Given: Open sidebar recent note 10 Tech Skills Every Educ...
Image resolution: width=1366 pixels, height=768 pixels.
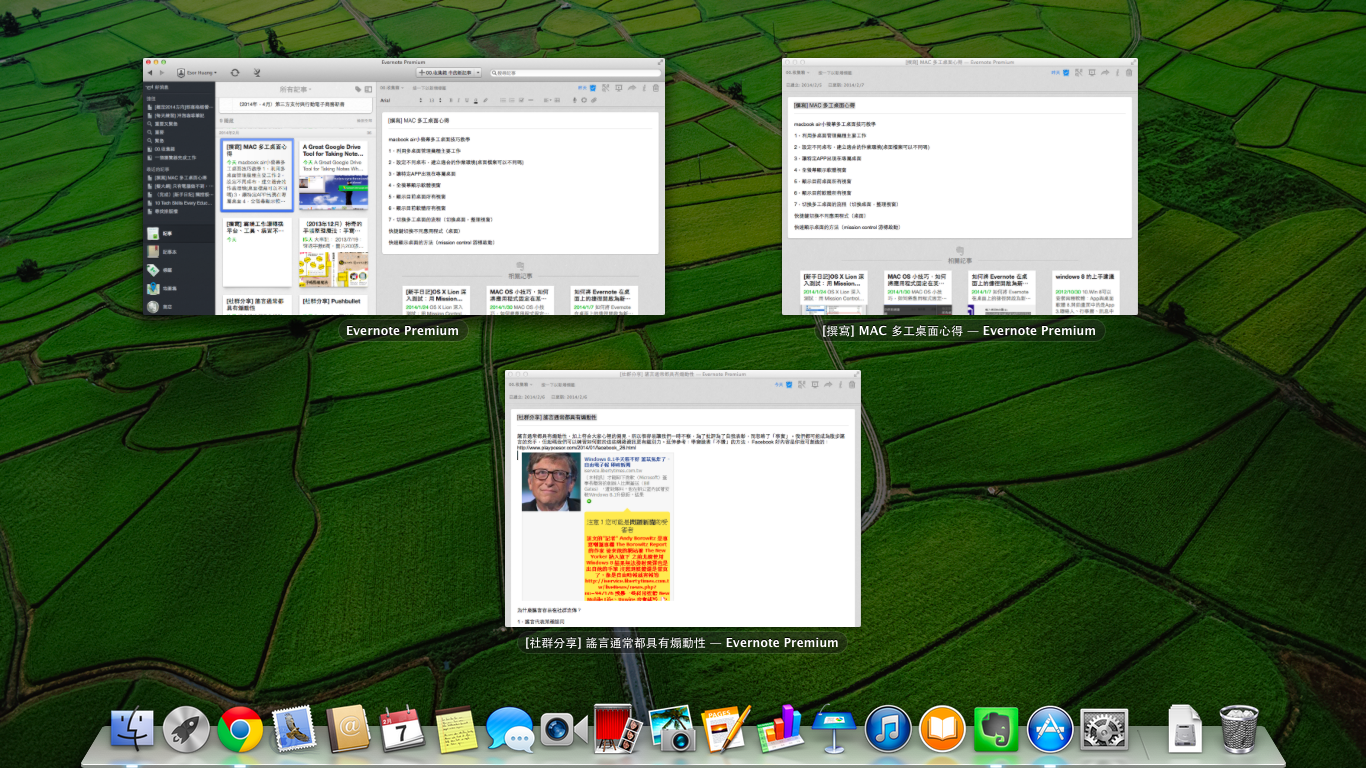Looking at the screenshot, I should [x=181, y=202].
